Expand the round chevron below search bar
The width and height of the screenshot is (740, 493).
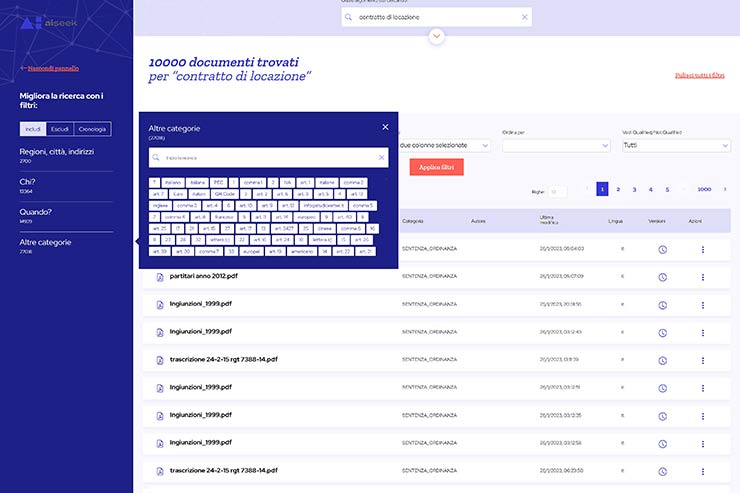pyautogui.click(x=436, y=37)
